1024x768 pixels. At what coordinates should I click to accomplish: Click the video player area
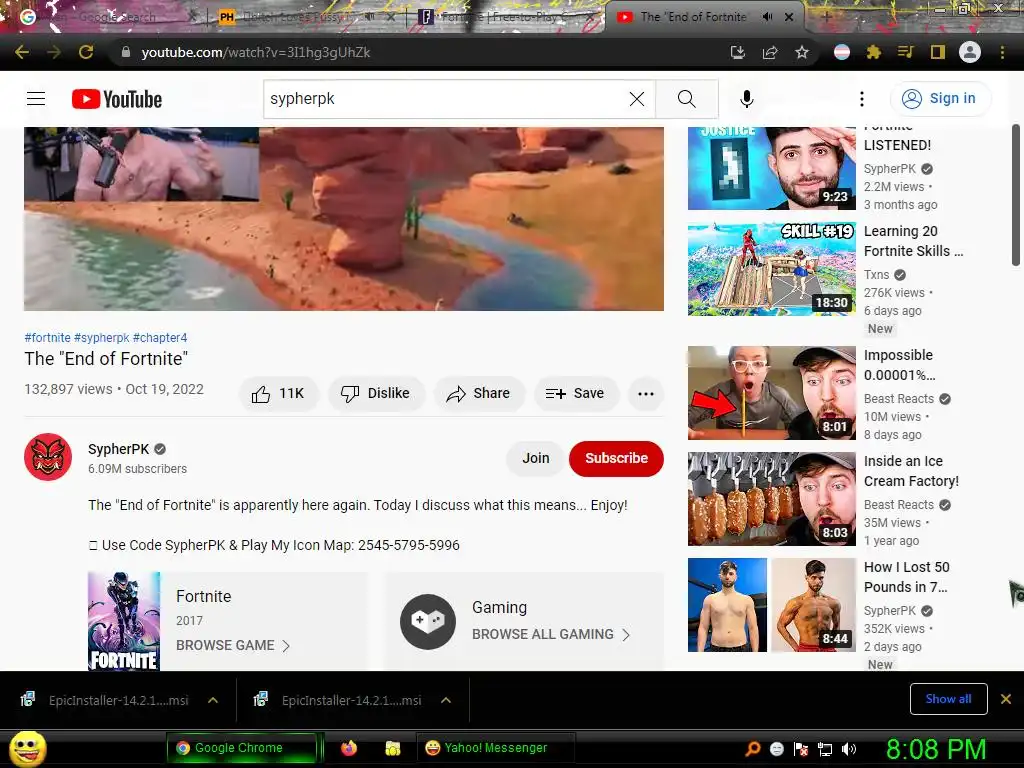coord(344,219)
